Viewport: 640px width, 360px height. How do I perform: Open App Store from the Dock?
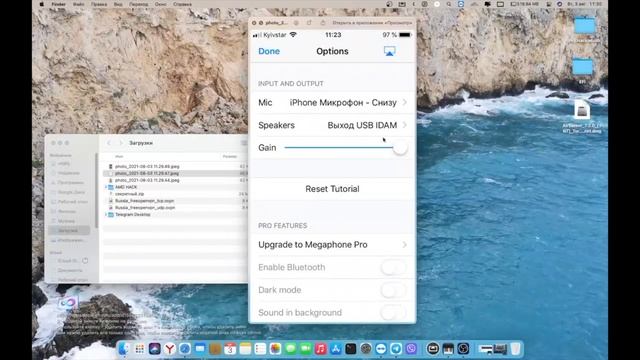(x=336, y=349)
